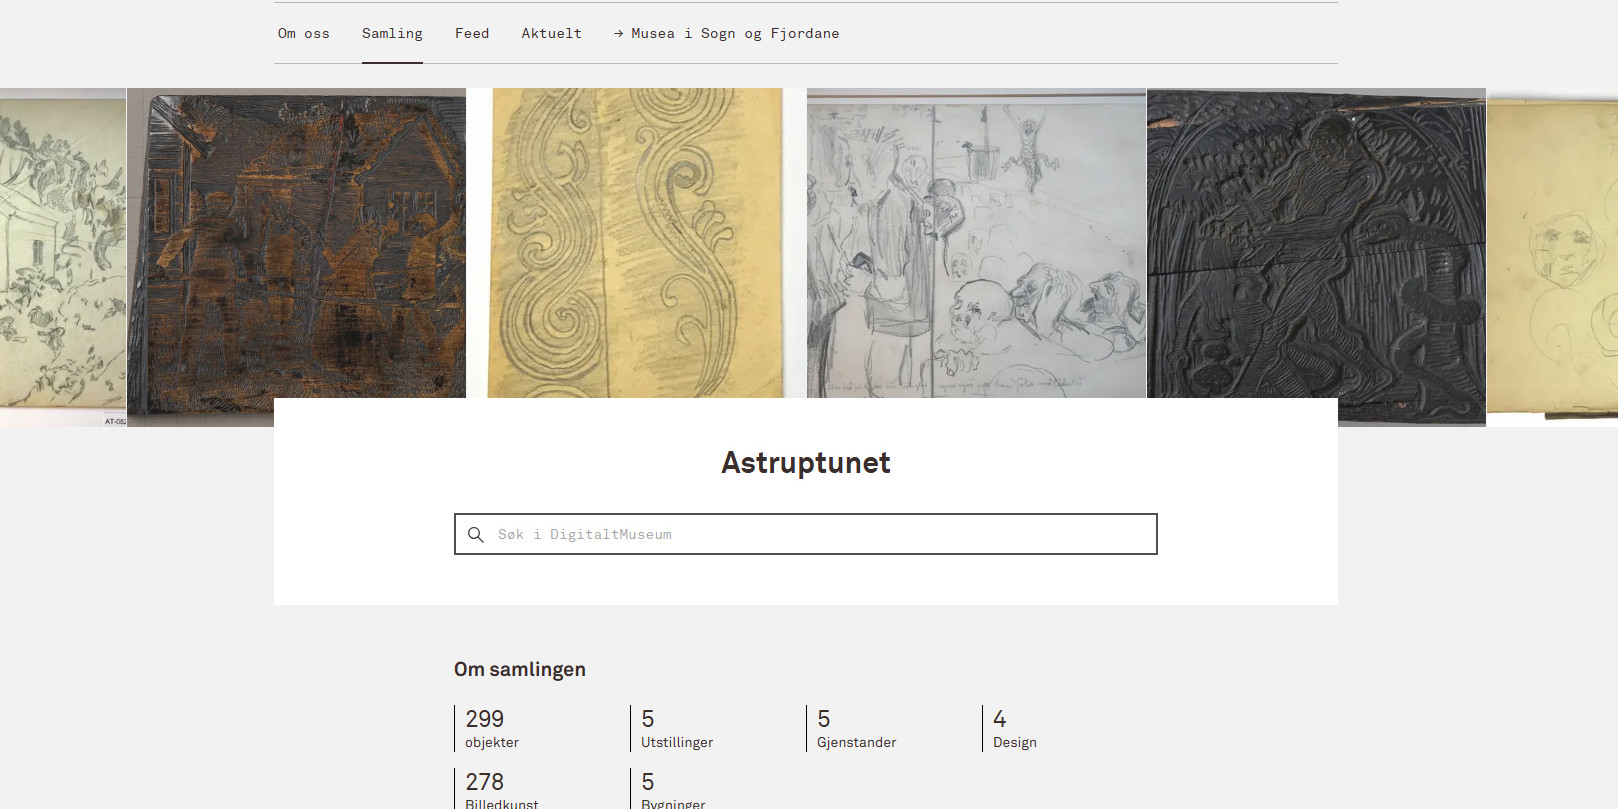
Task: Focus the Søk i DigitaltMuseum search field
Action: tap(820, 535)
